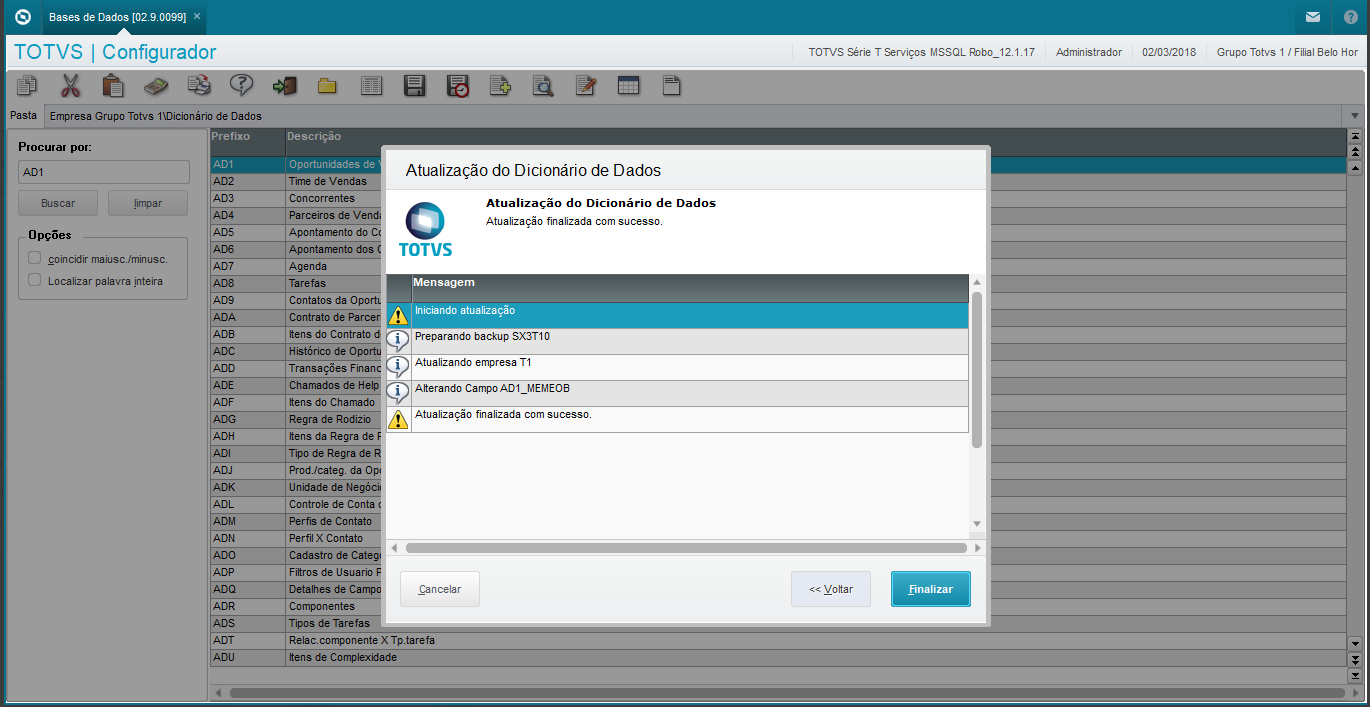The width and height of the screenshot is (1370, 707).
Task: Click the info icon beside Alterando Campo AD1_MEMEOB
Action: [398, 393]
